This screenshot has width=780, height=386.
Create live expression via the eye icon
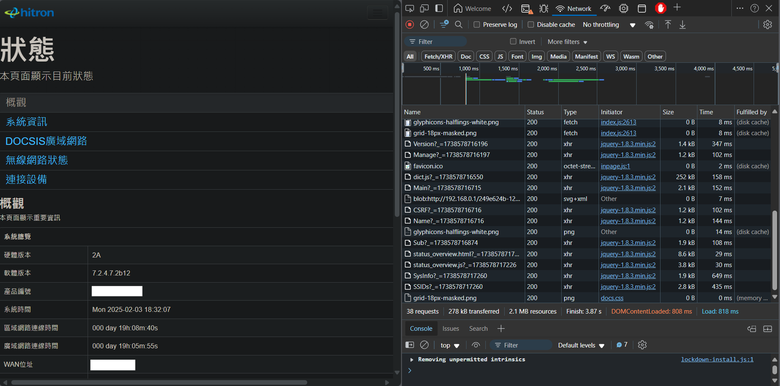coord(476,345)
